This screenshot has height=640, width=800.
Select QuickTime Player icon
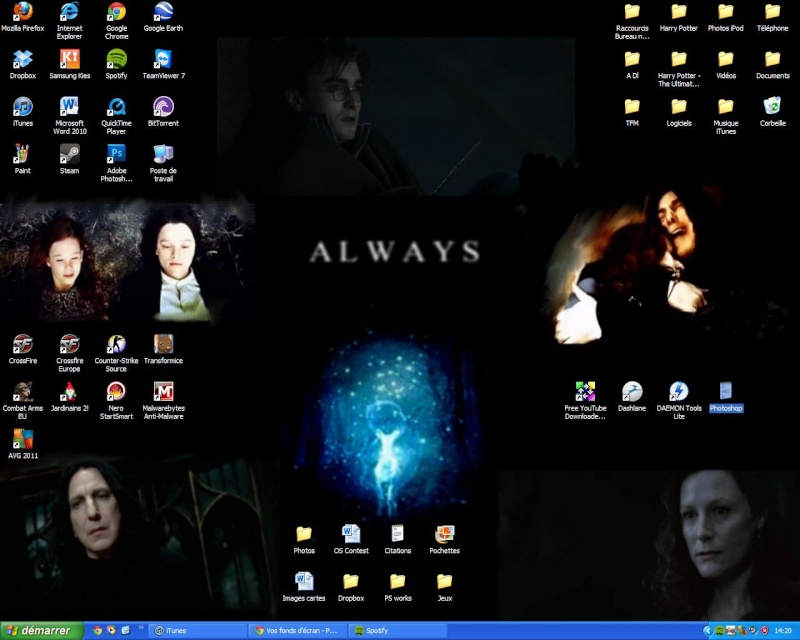click(x=116, y=116)
